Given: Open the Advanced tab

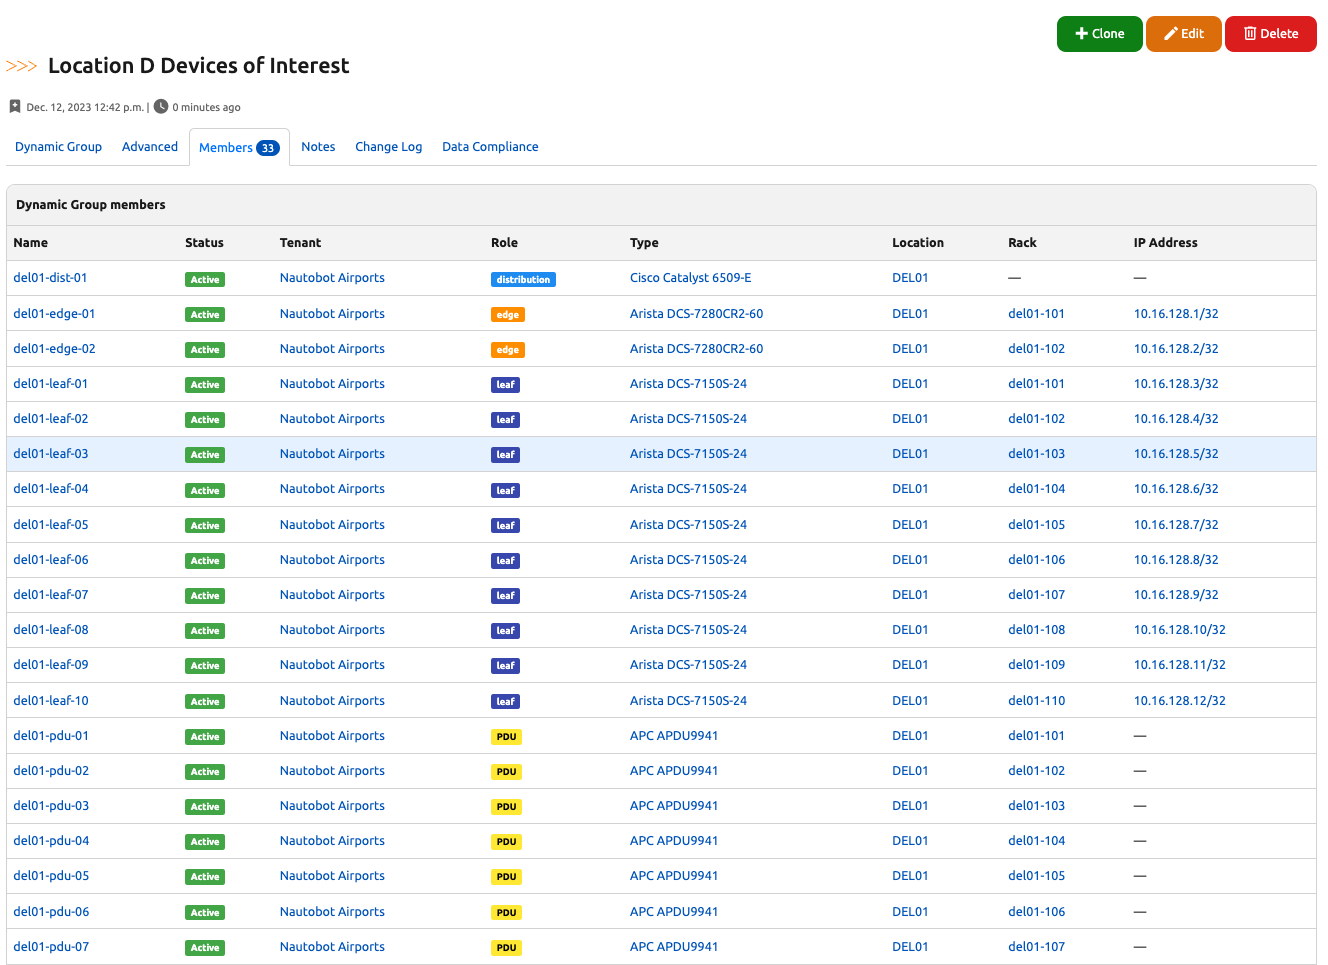Looking at the screenshot, I should 150,147.
